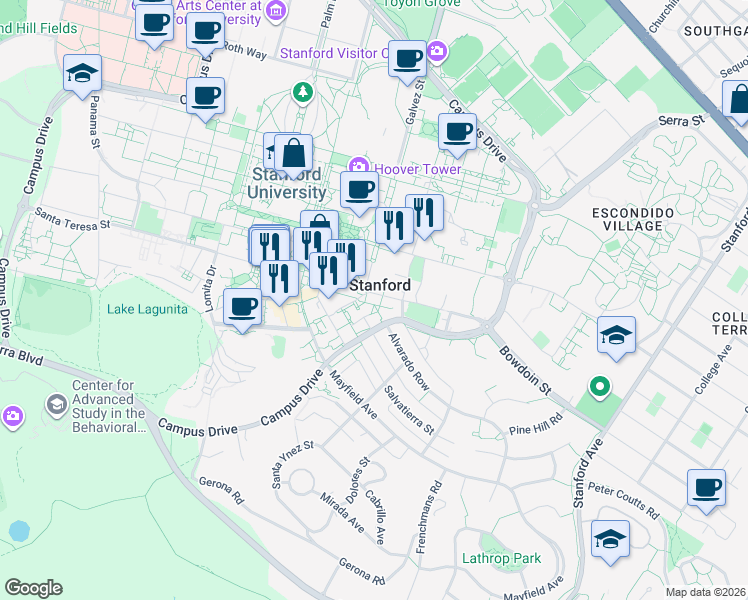The height and width of the screenshot is (600, 748).
Task: Select the Toyon Grove label
Action: click(x=421, y=3)
